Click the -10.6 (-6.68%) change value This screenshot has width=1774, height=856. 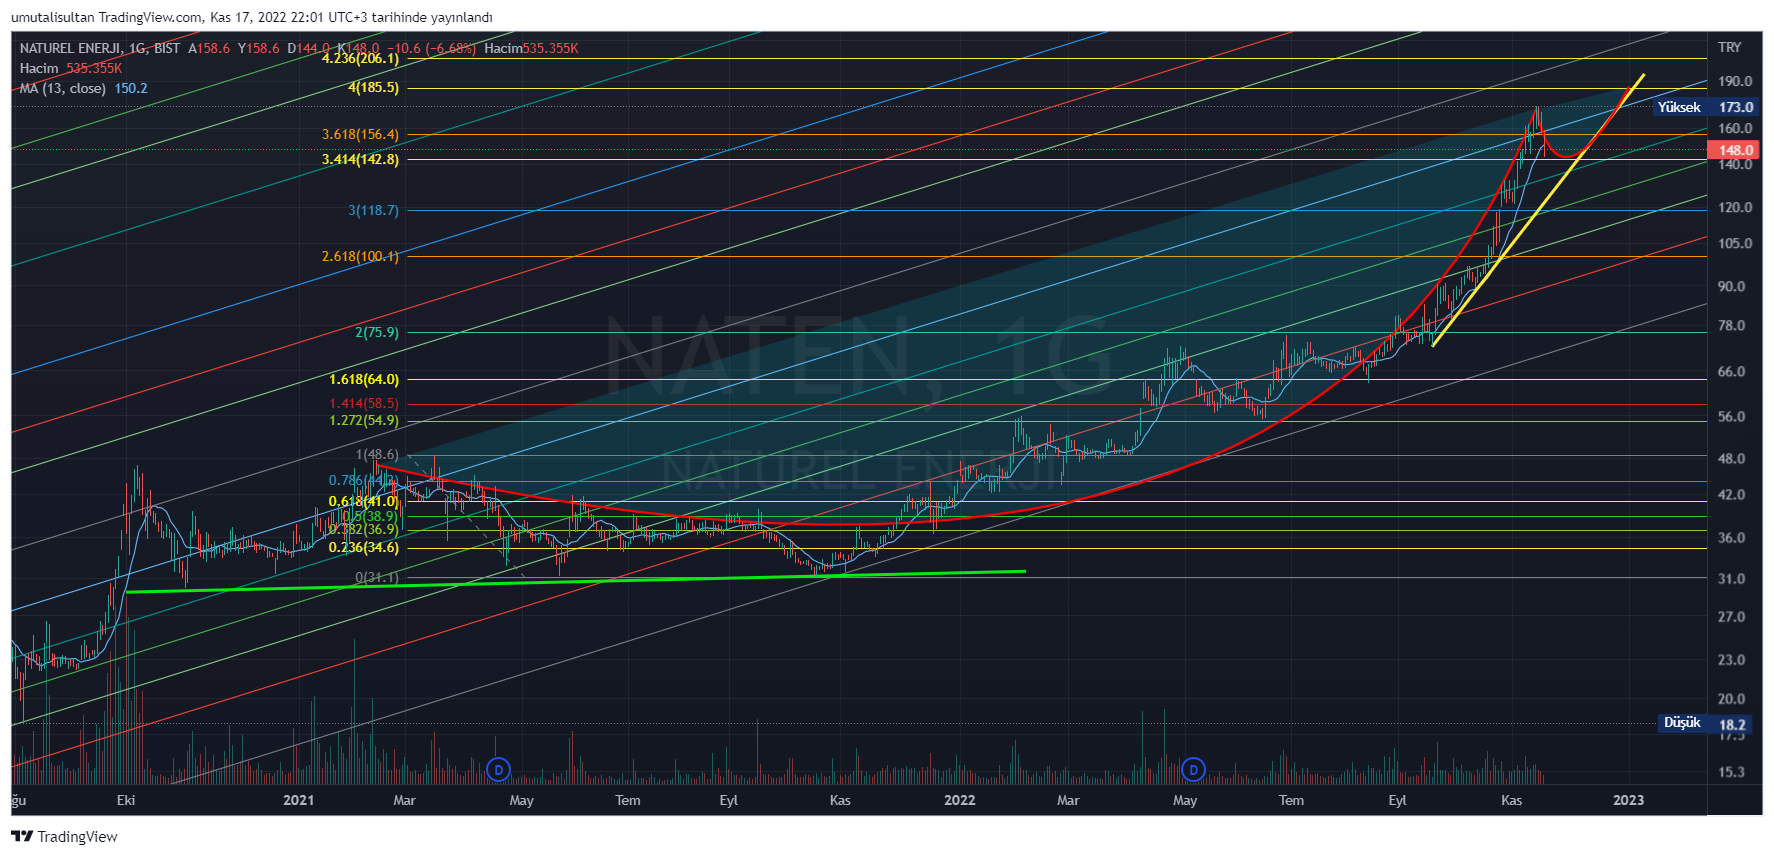432,48
